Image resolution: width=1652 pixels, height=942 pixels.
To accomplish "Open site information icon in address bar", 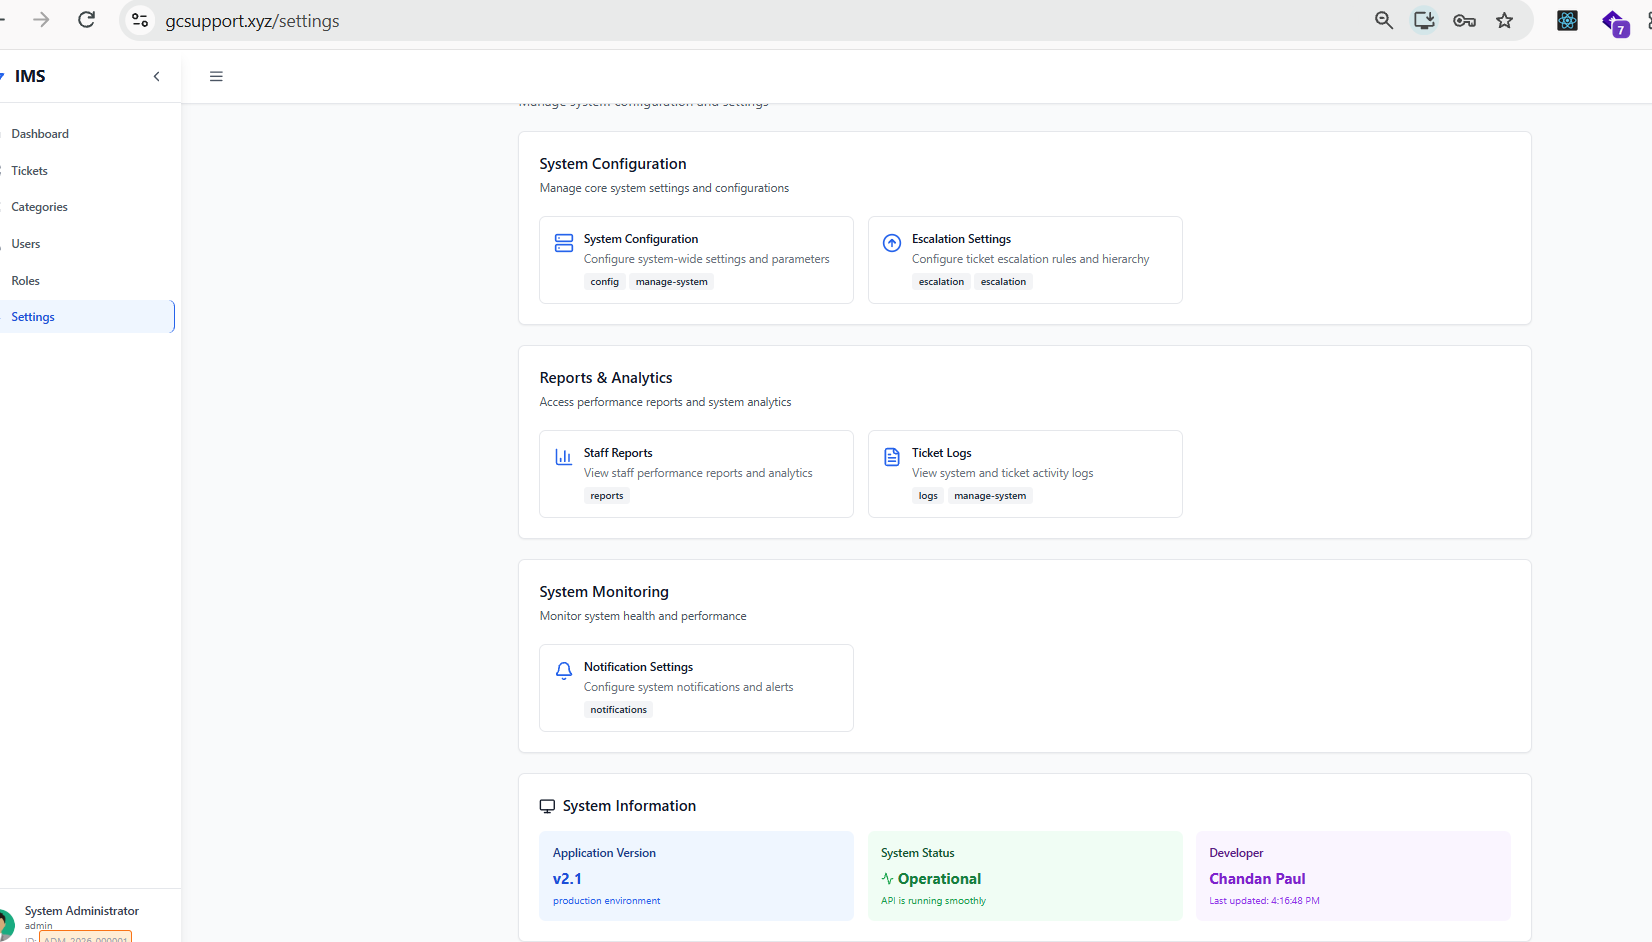I will pos(140,20).
